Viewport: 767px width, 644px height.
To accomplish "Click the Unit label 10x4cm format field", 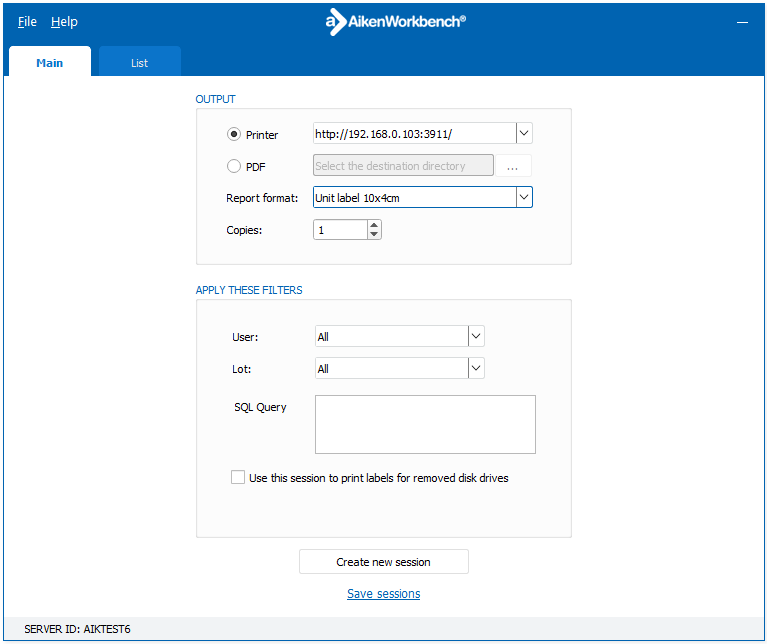I will tap(414, 198).
